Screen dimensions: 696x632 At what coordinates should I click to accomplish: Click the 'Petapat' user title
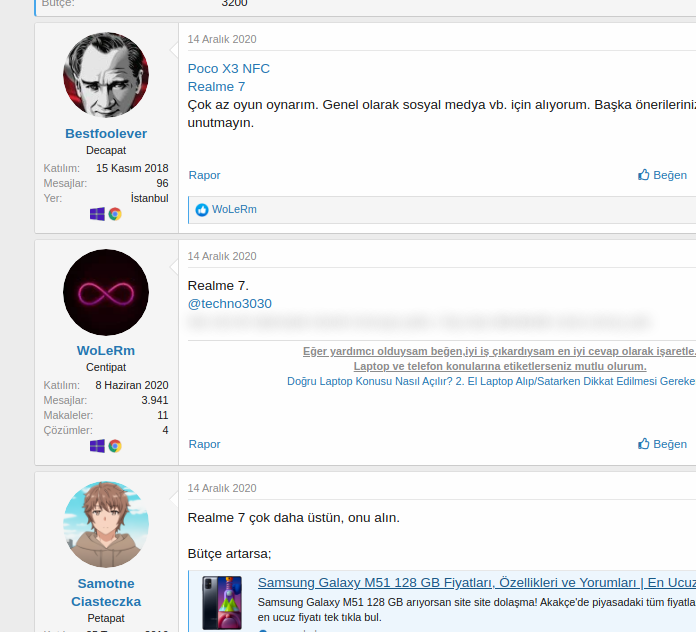pos(106,618)
